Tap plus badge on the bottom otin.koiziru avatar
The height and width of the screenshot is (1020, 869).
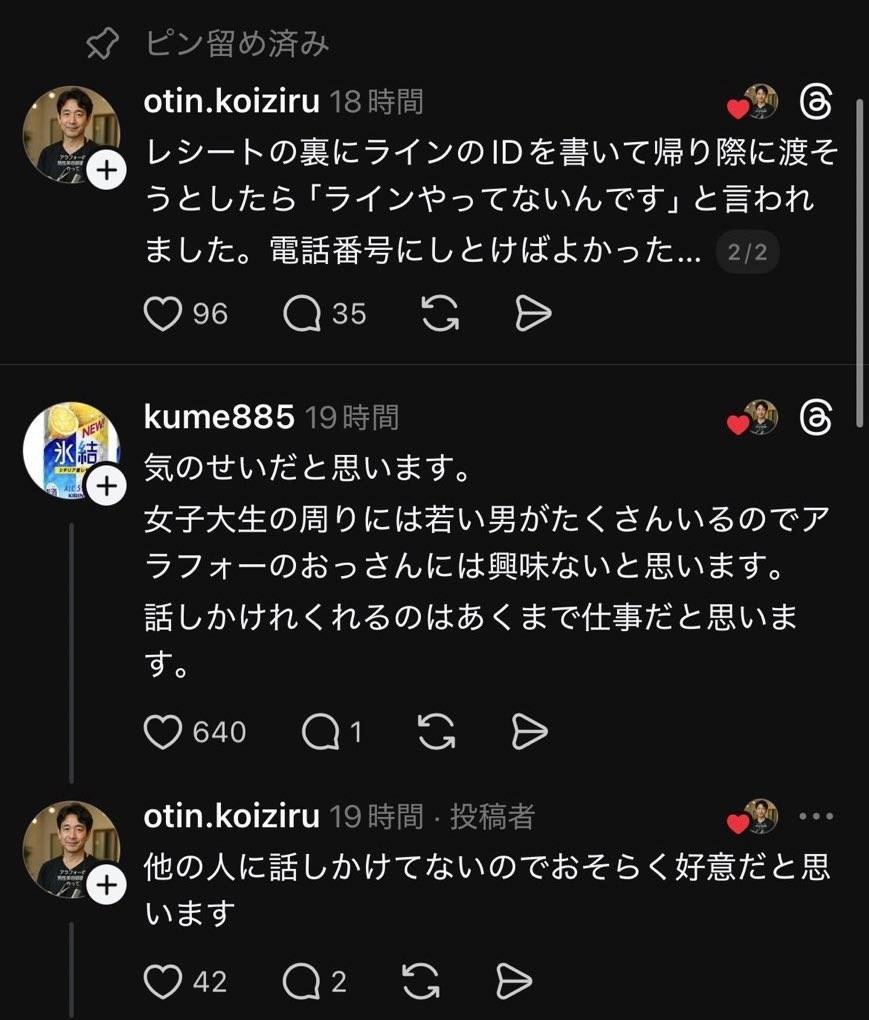105,885
